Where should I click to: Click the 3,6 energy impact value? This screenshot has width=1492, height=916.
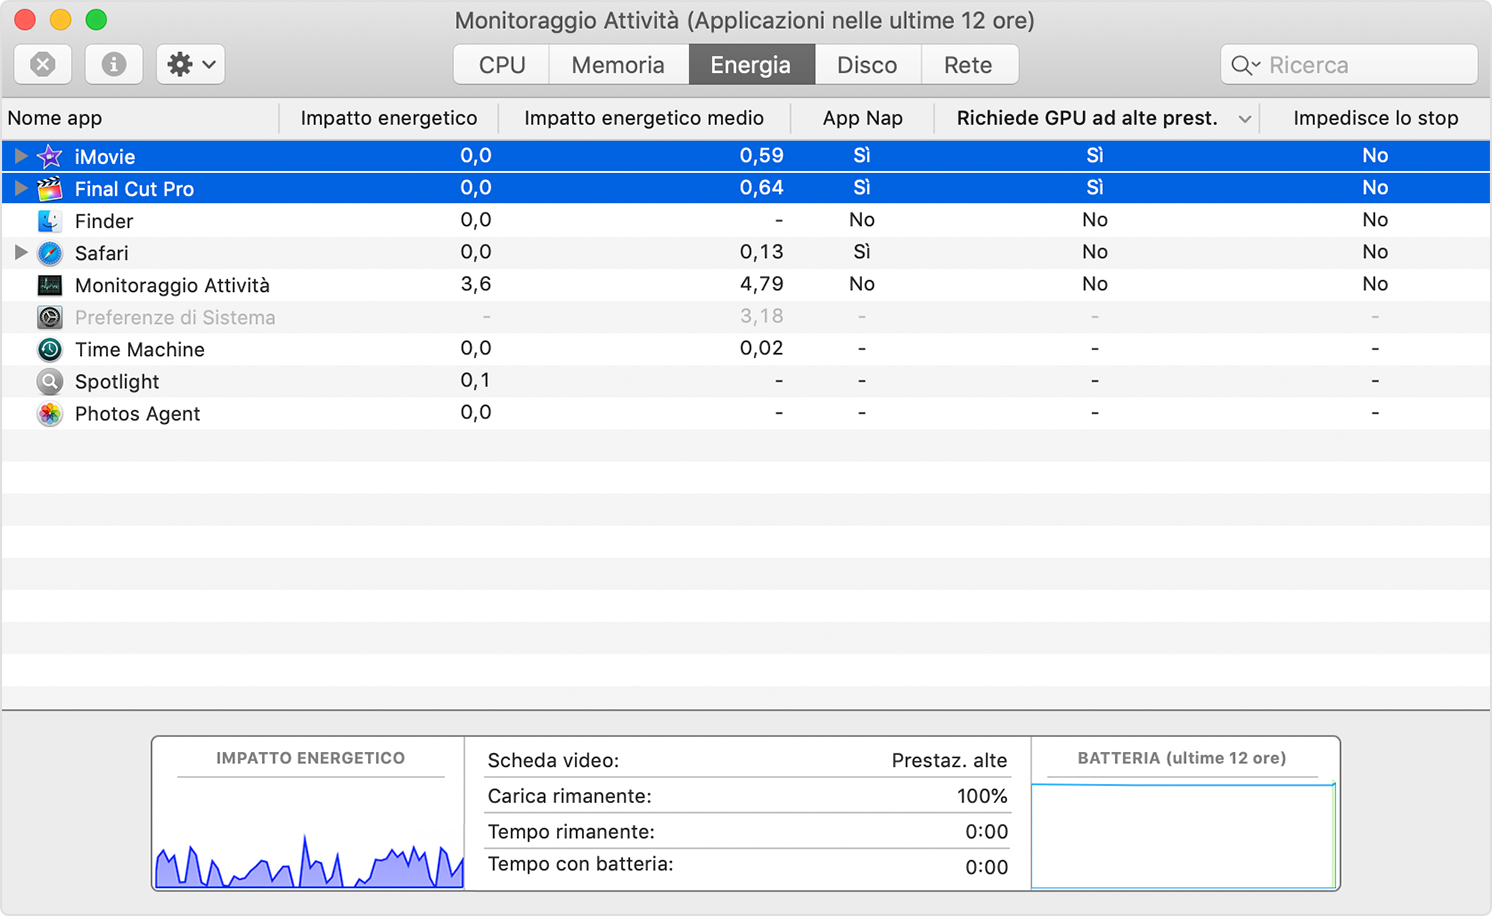point(476,284)
